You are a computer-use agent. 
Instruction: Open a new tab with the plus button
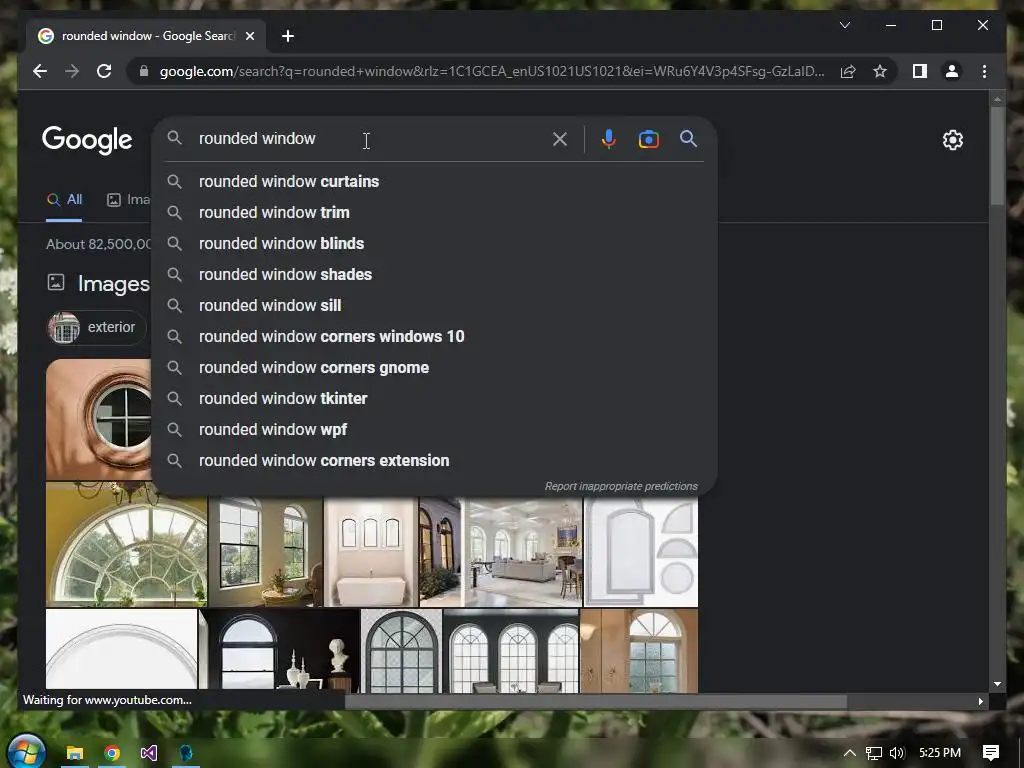tap(288, 36)
